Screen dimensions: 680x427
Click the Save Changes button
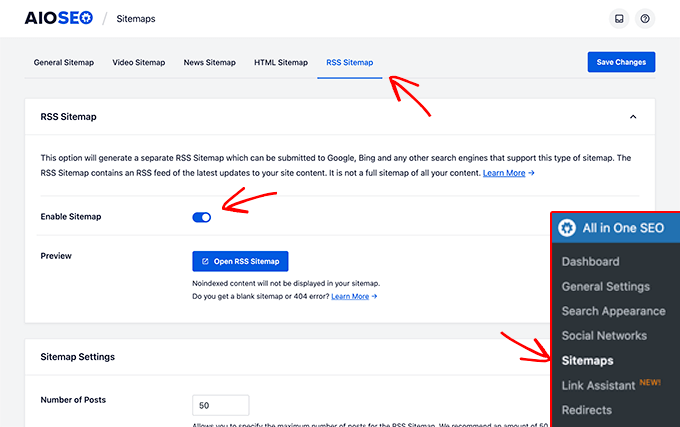click(621, 62)
